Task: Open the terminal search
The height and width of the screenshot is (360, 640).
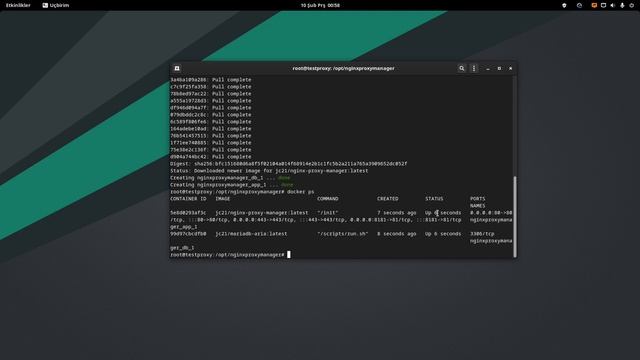Action: (462, 68)
